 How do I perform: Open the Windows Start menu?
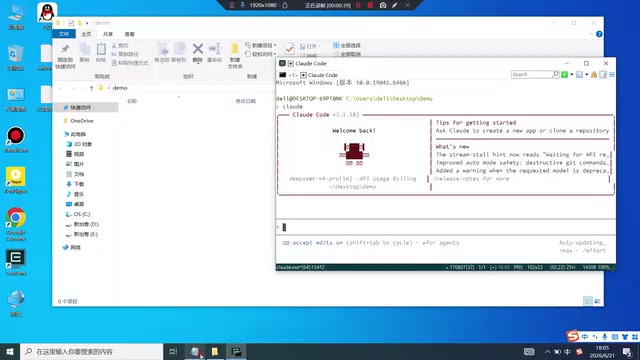pyautogui.click(x=10, y=351)
